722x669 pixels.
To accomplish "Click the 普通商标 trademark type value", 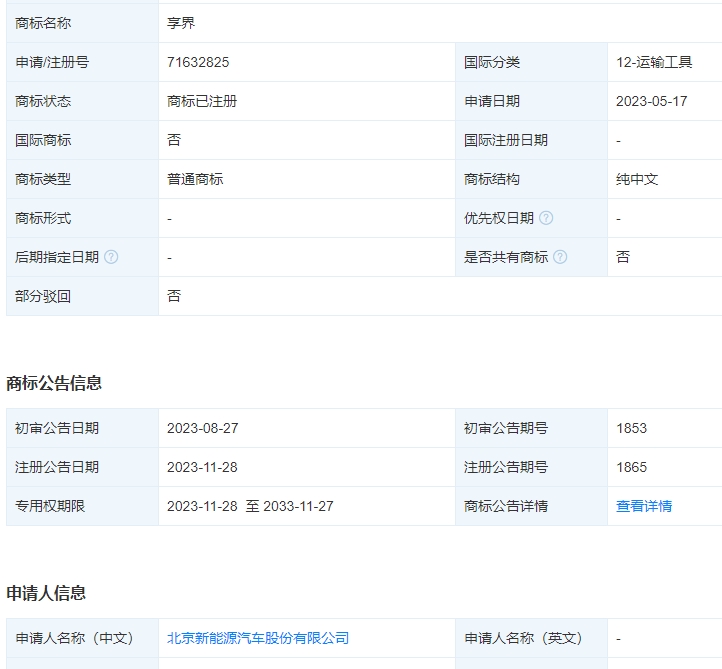I will [195, 179].
